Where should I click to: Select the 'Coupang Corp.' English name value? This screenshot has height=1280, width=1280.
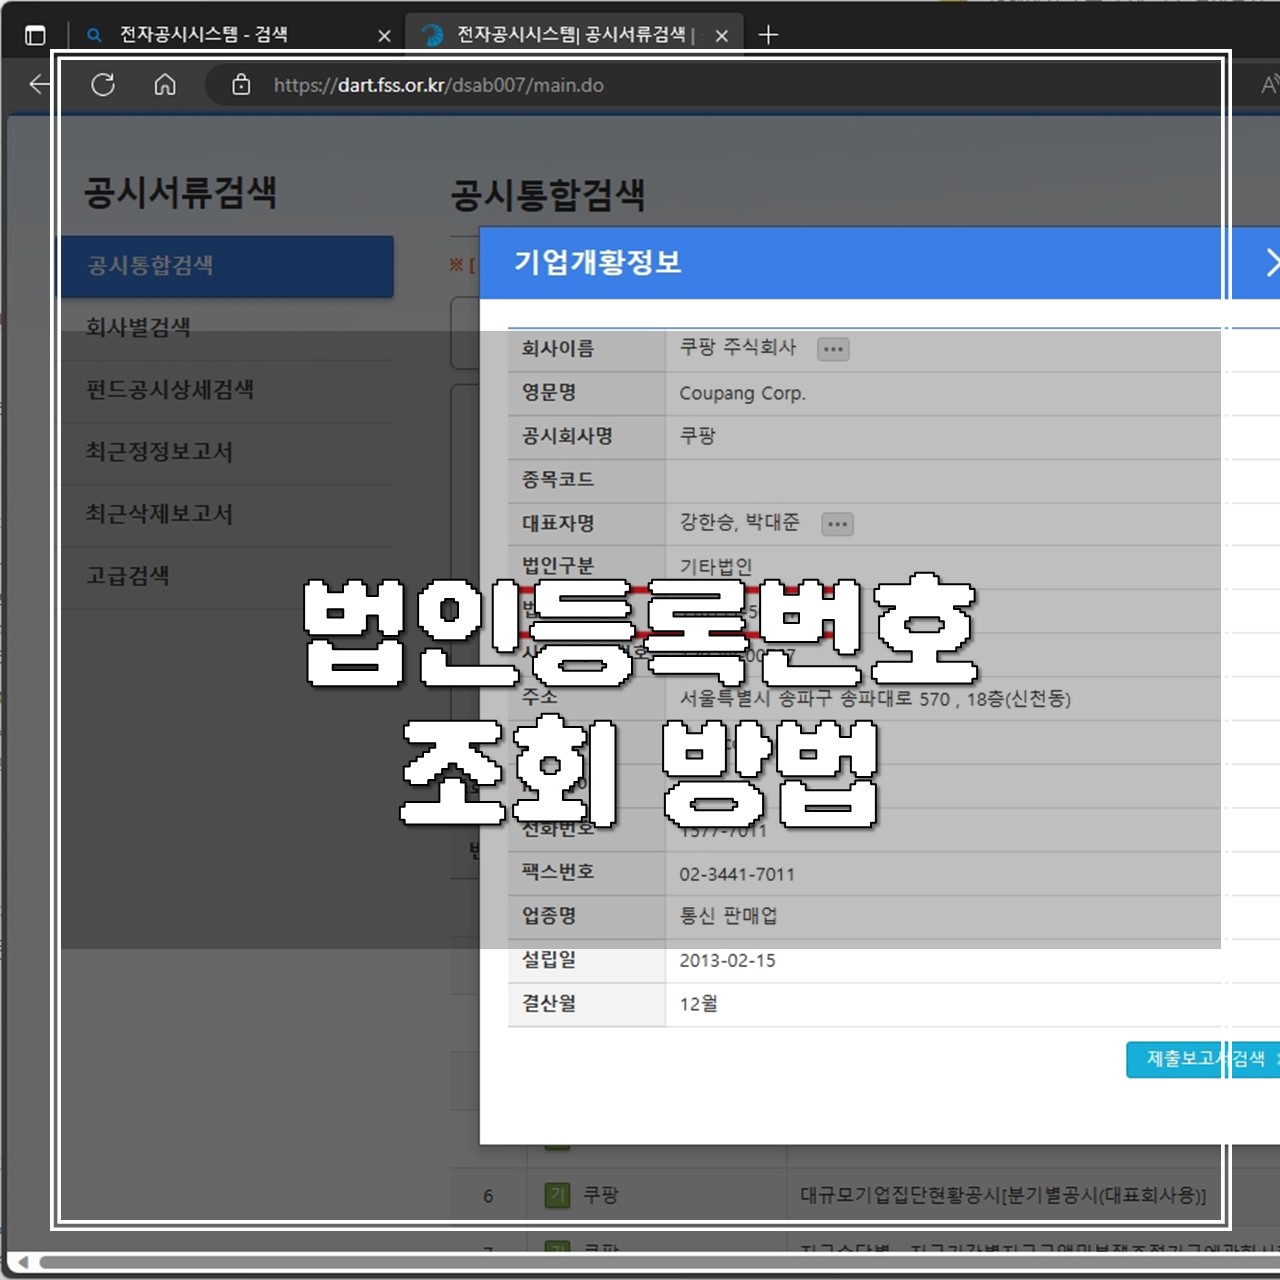click(742, 393)
